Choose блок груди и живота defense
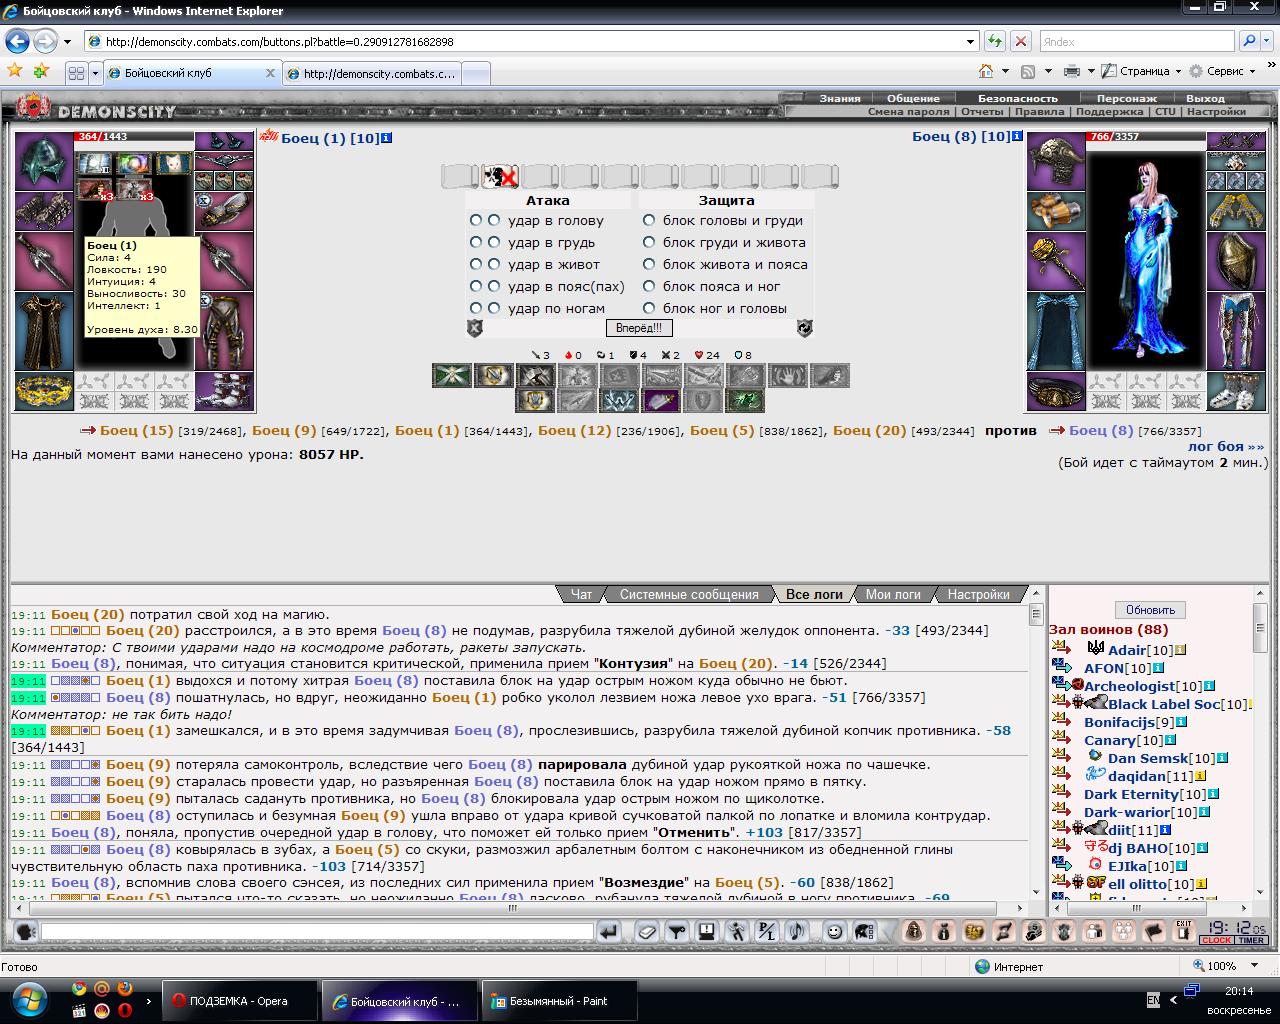Image resolution: width=1280 pixels, height=1024 pixels. tap(649, 243)
